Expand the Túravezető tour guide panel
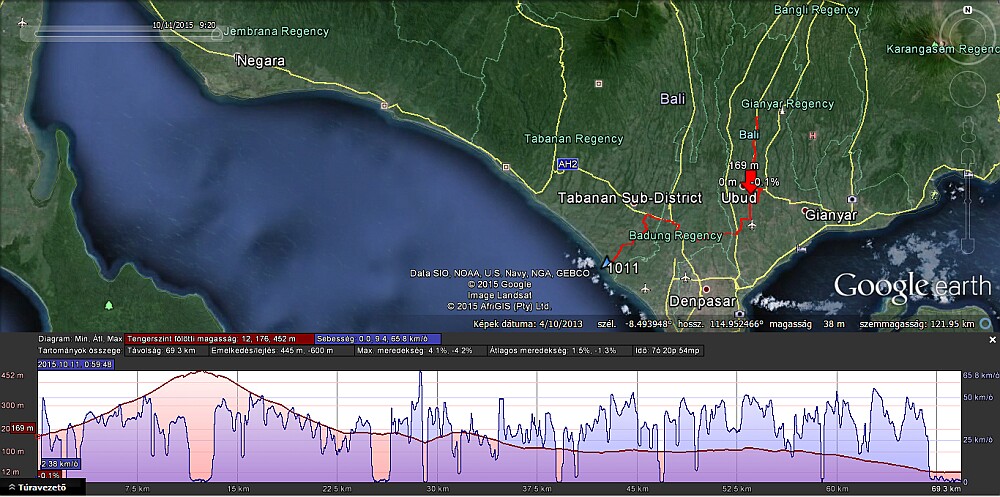Screen dimensions: 1000x497 (38, 488)
